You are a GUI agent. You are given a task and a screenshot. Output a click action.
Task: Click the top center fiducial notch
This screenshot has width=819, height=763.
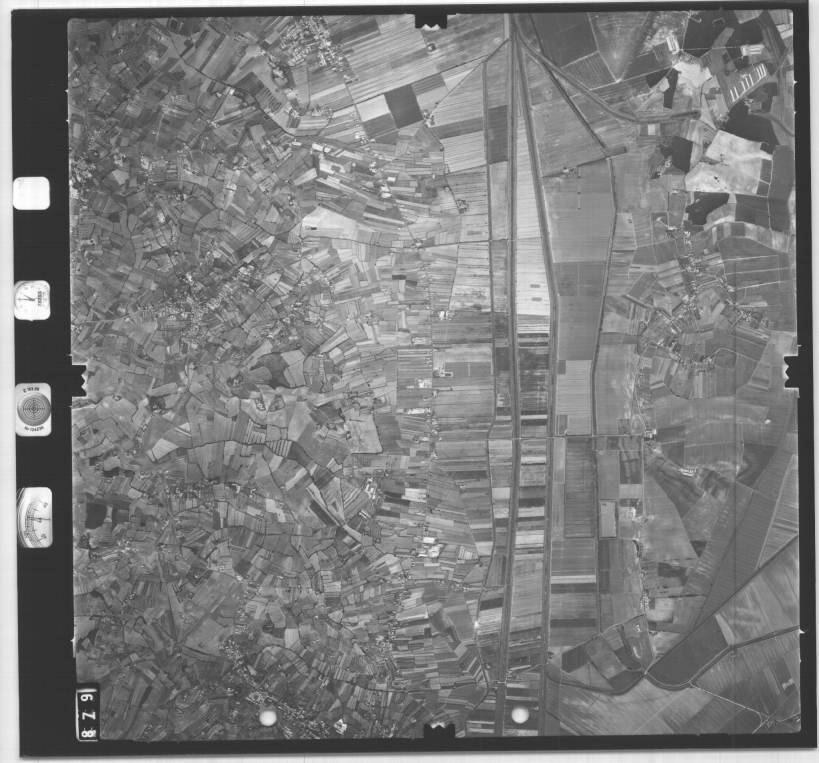(x=430, y=19)
